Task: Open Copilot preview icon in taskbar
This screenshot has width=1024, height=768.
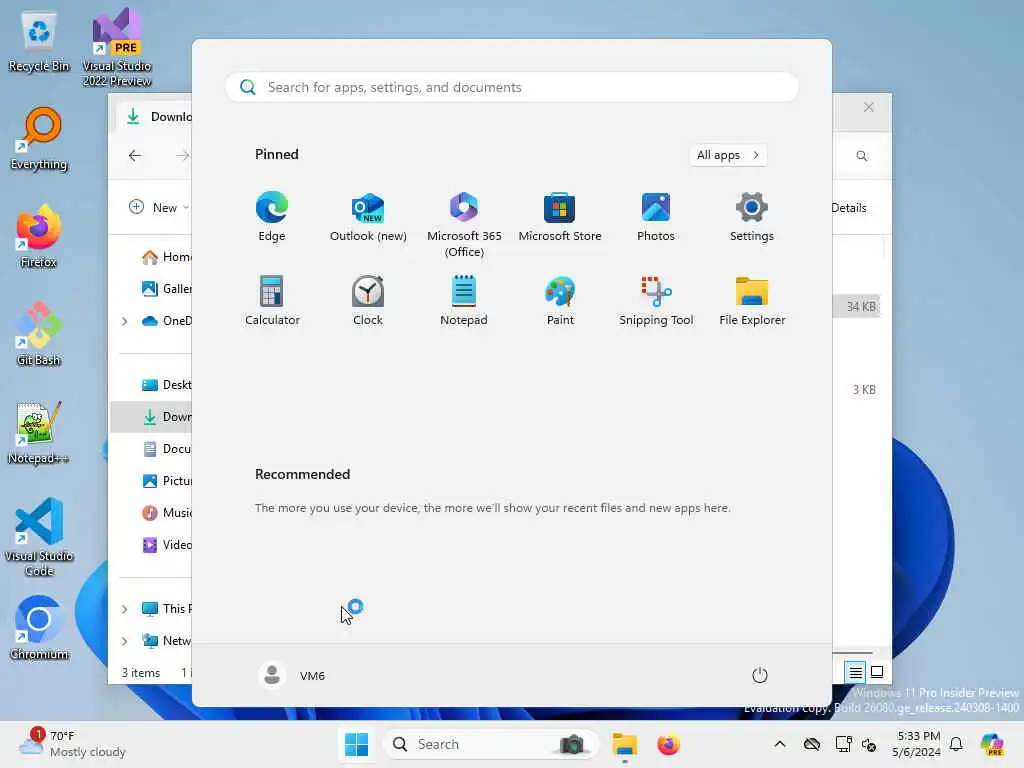Action: [x=992, y=744]
